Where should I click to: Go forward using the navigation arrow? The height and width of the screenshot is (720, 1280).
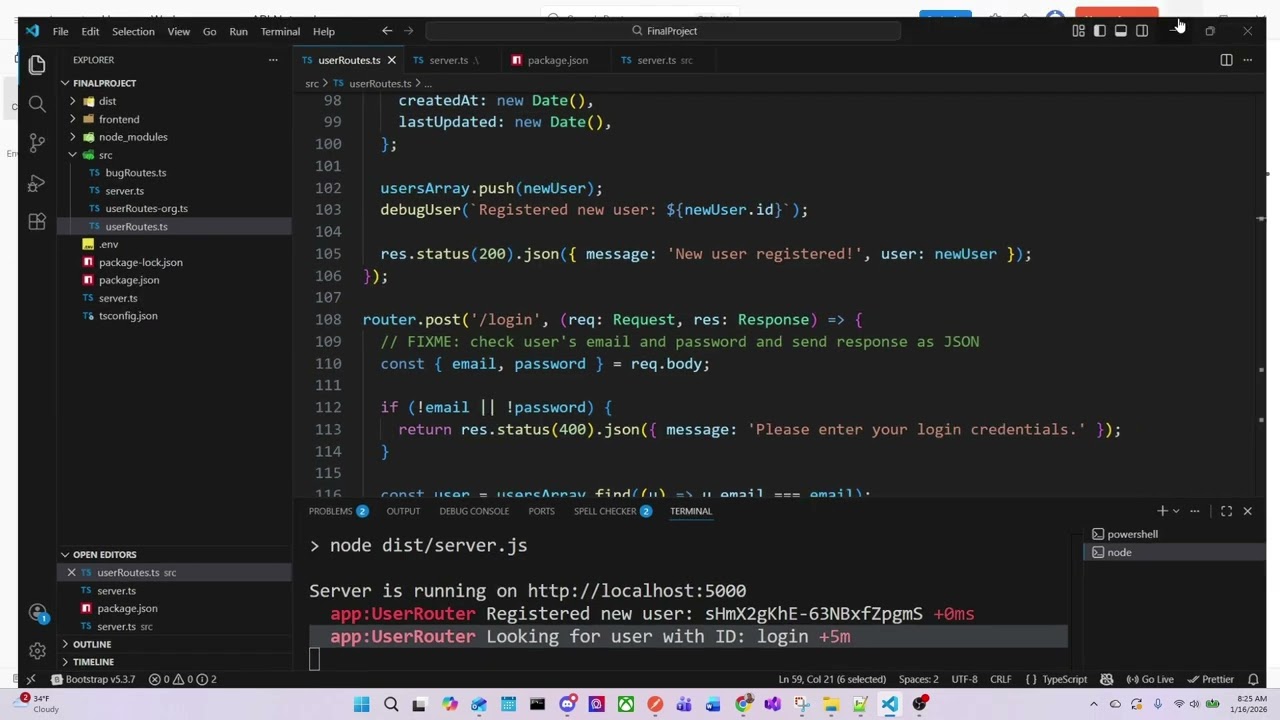coord(408,31)
